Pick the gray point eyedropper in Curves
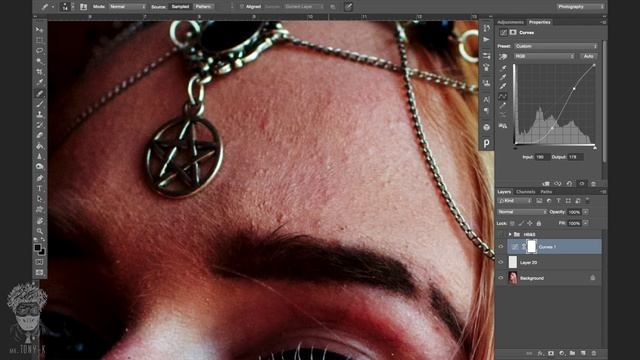The height and width of the screenshot is (360, 640). (503, 77)
